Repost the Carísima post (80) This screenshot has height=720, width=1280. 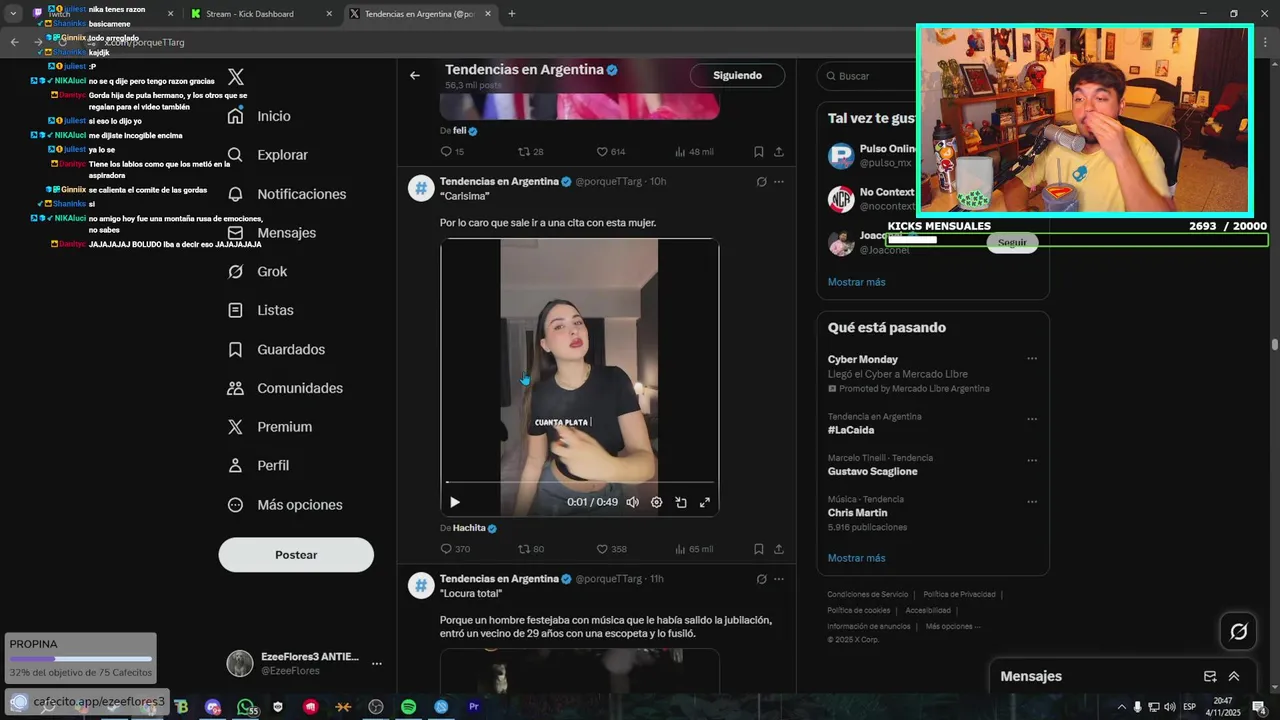[x=531, y=549]
